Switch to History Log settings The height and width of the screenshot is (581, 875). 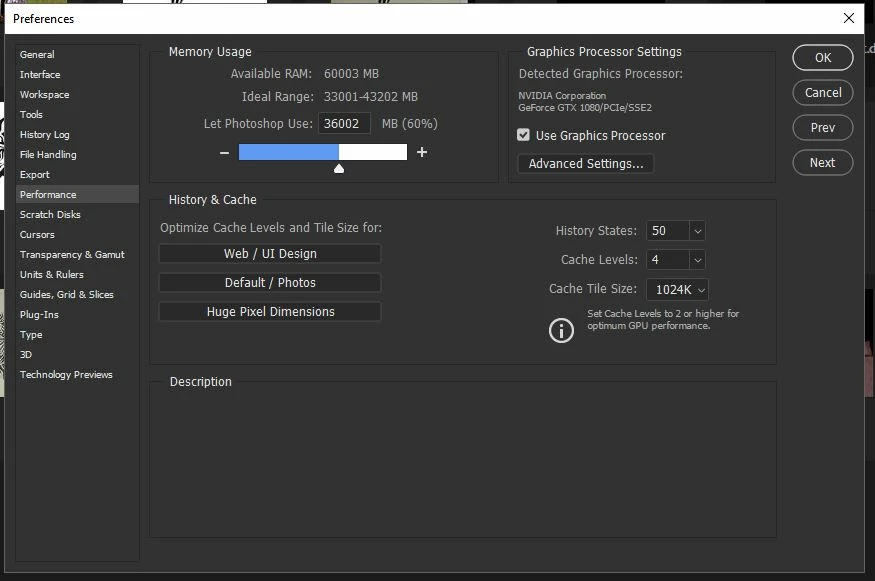[77, 135]
